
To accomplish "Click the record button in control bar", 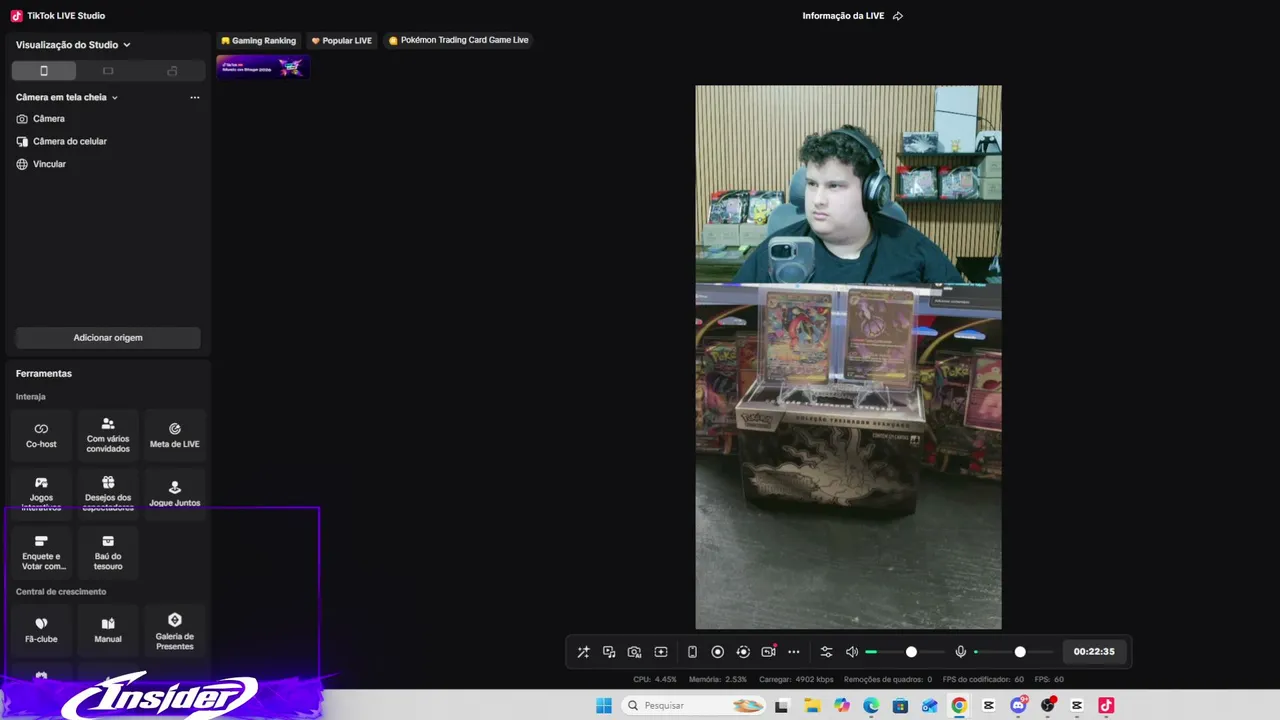I will [718, 652].
